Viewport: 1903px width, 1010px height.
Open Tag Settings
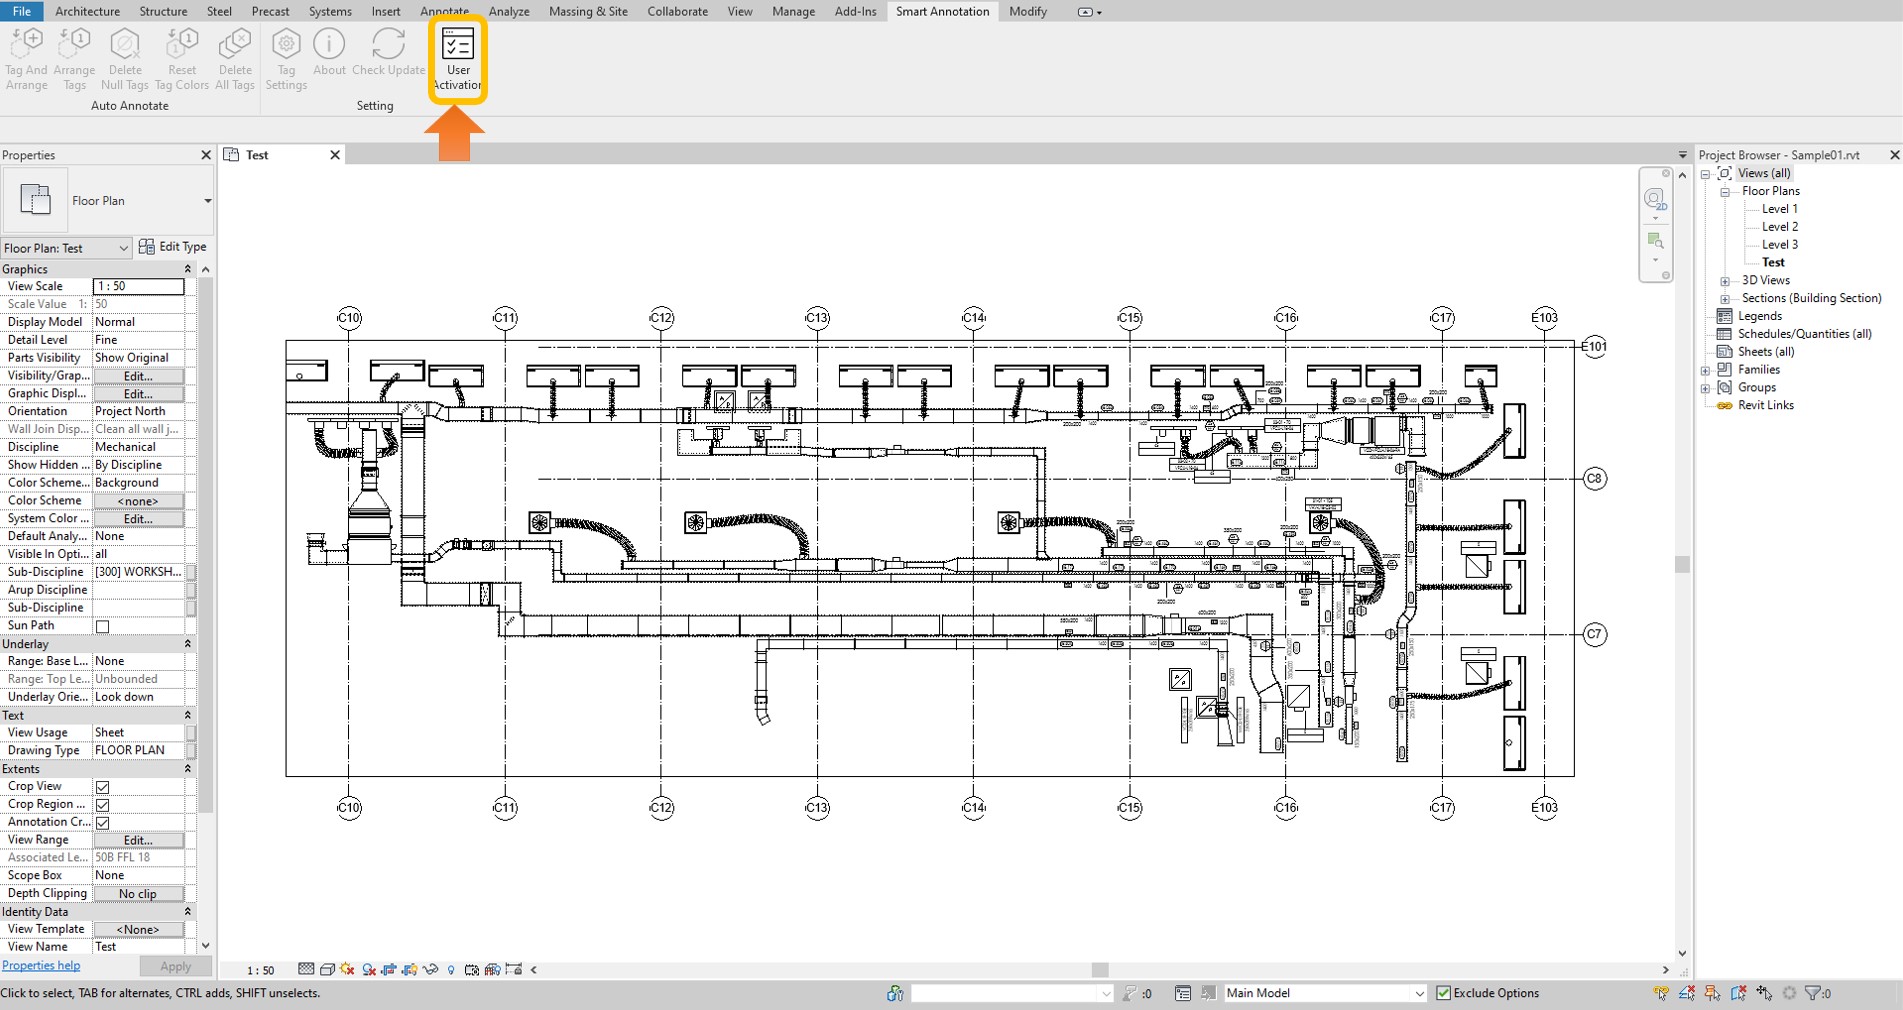(x=286, y=59)
